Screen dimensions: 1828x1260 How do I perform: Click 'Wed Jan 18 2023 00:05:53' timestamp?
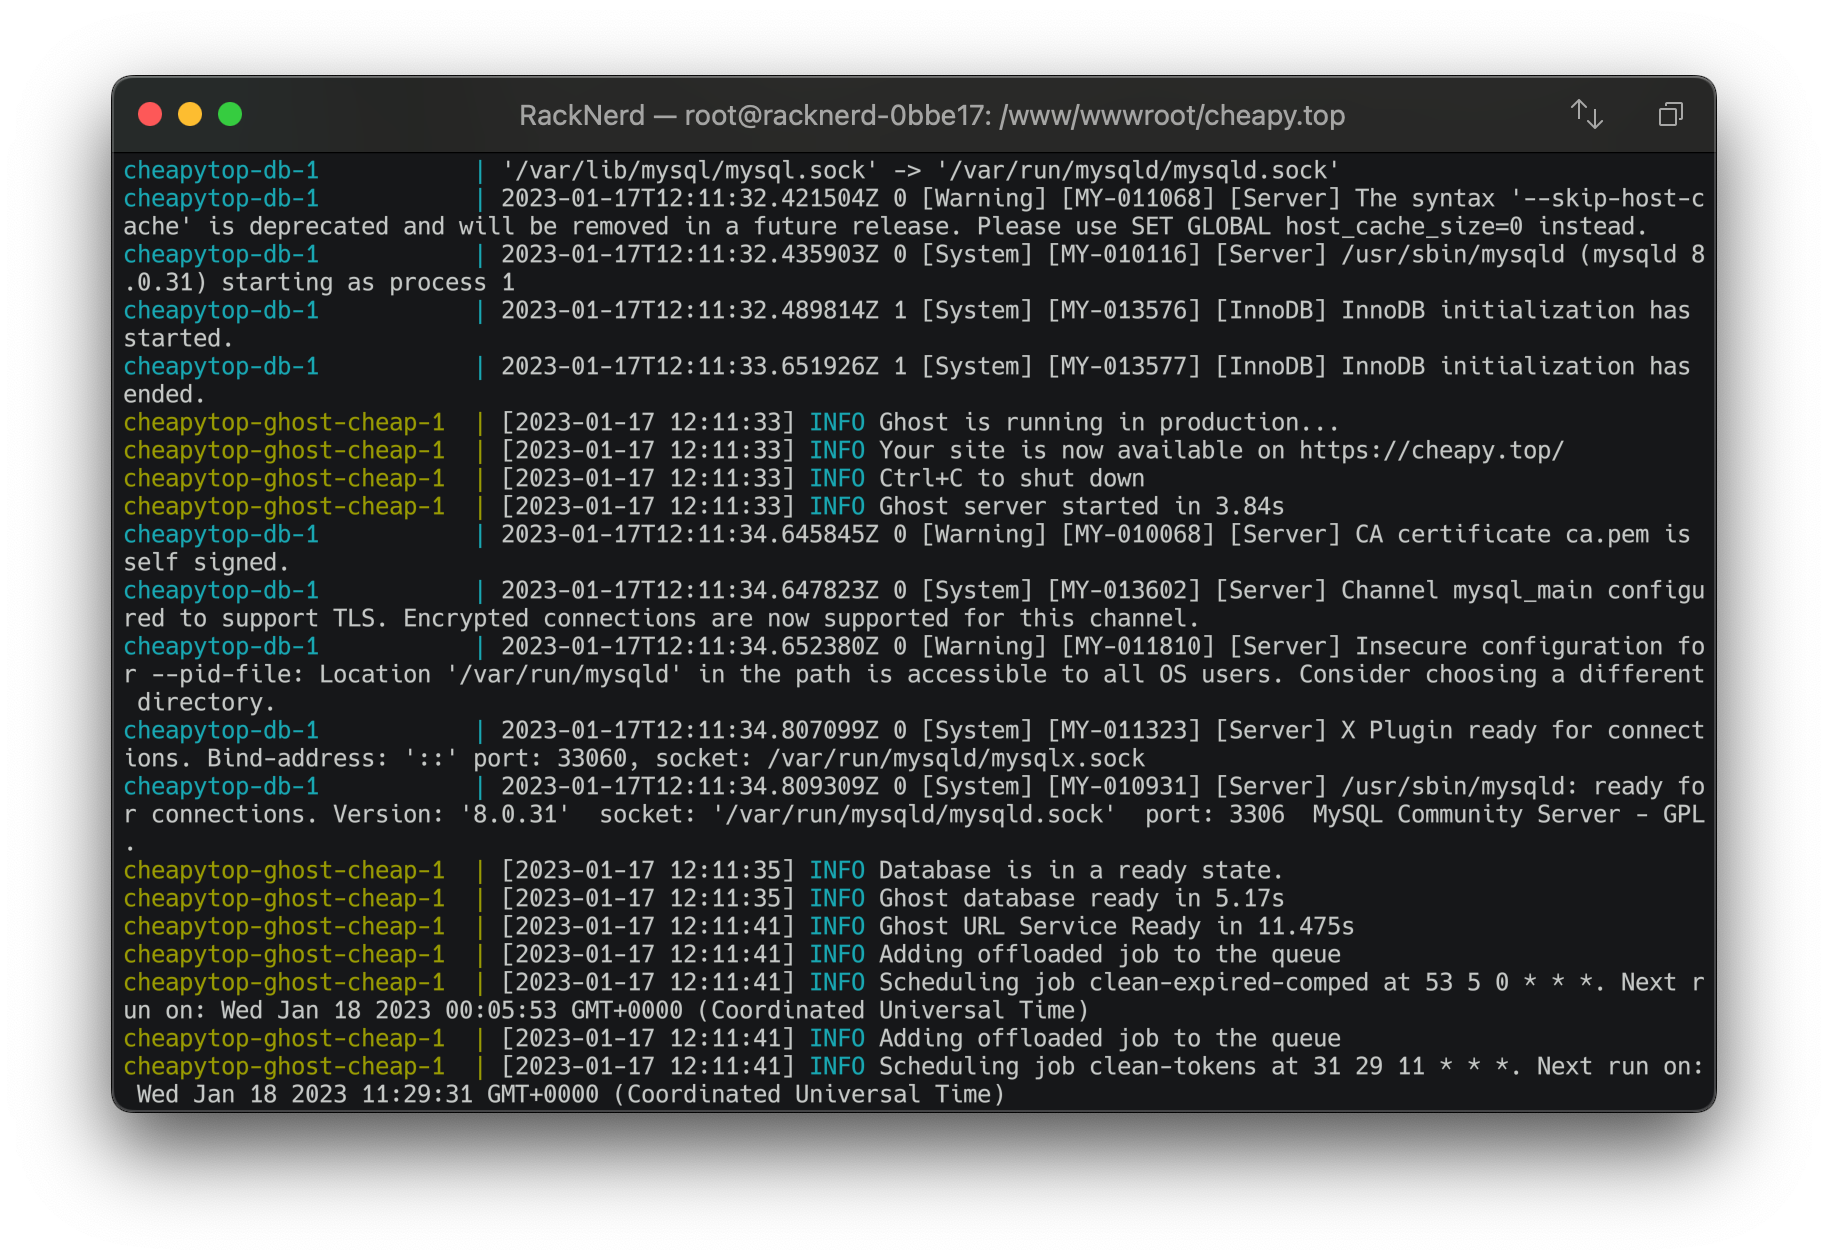coord(389,1010)
